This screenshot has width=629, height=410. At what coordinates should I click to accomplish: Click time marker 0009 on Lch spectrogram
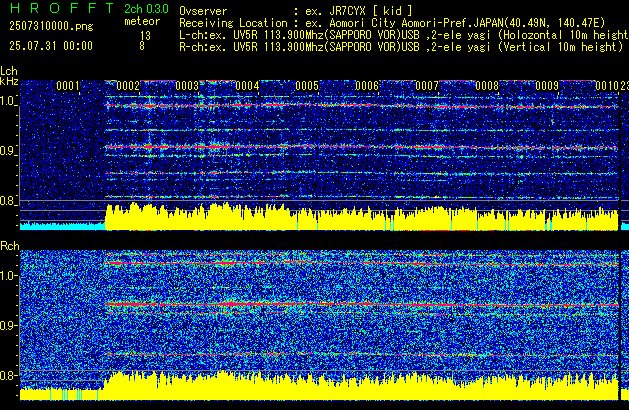pos(547,86)
